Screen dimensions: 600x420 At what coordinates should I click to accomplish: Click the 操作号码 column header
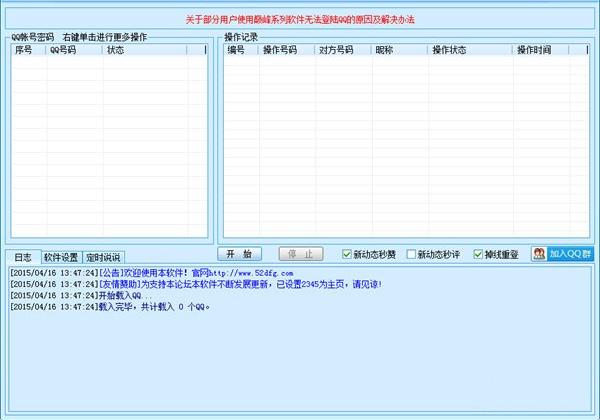287,50
